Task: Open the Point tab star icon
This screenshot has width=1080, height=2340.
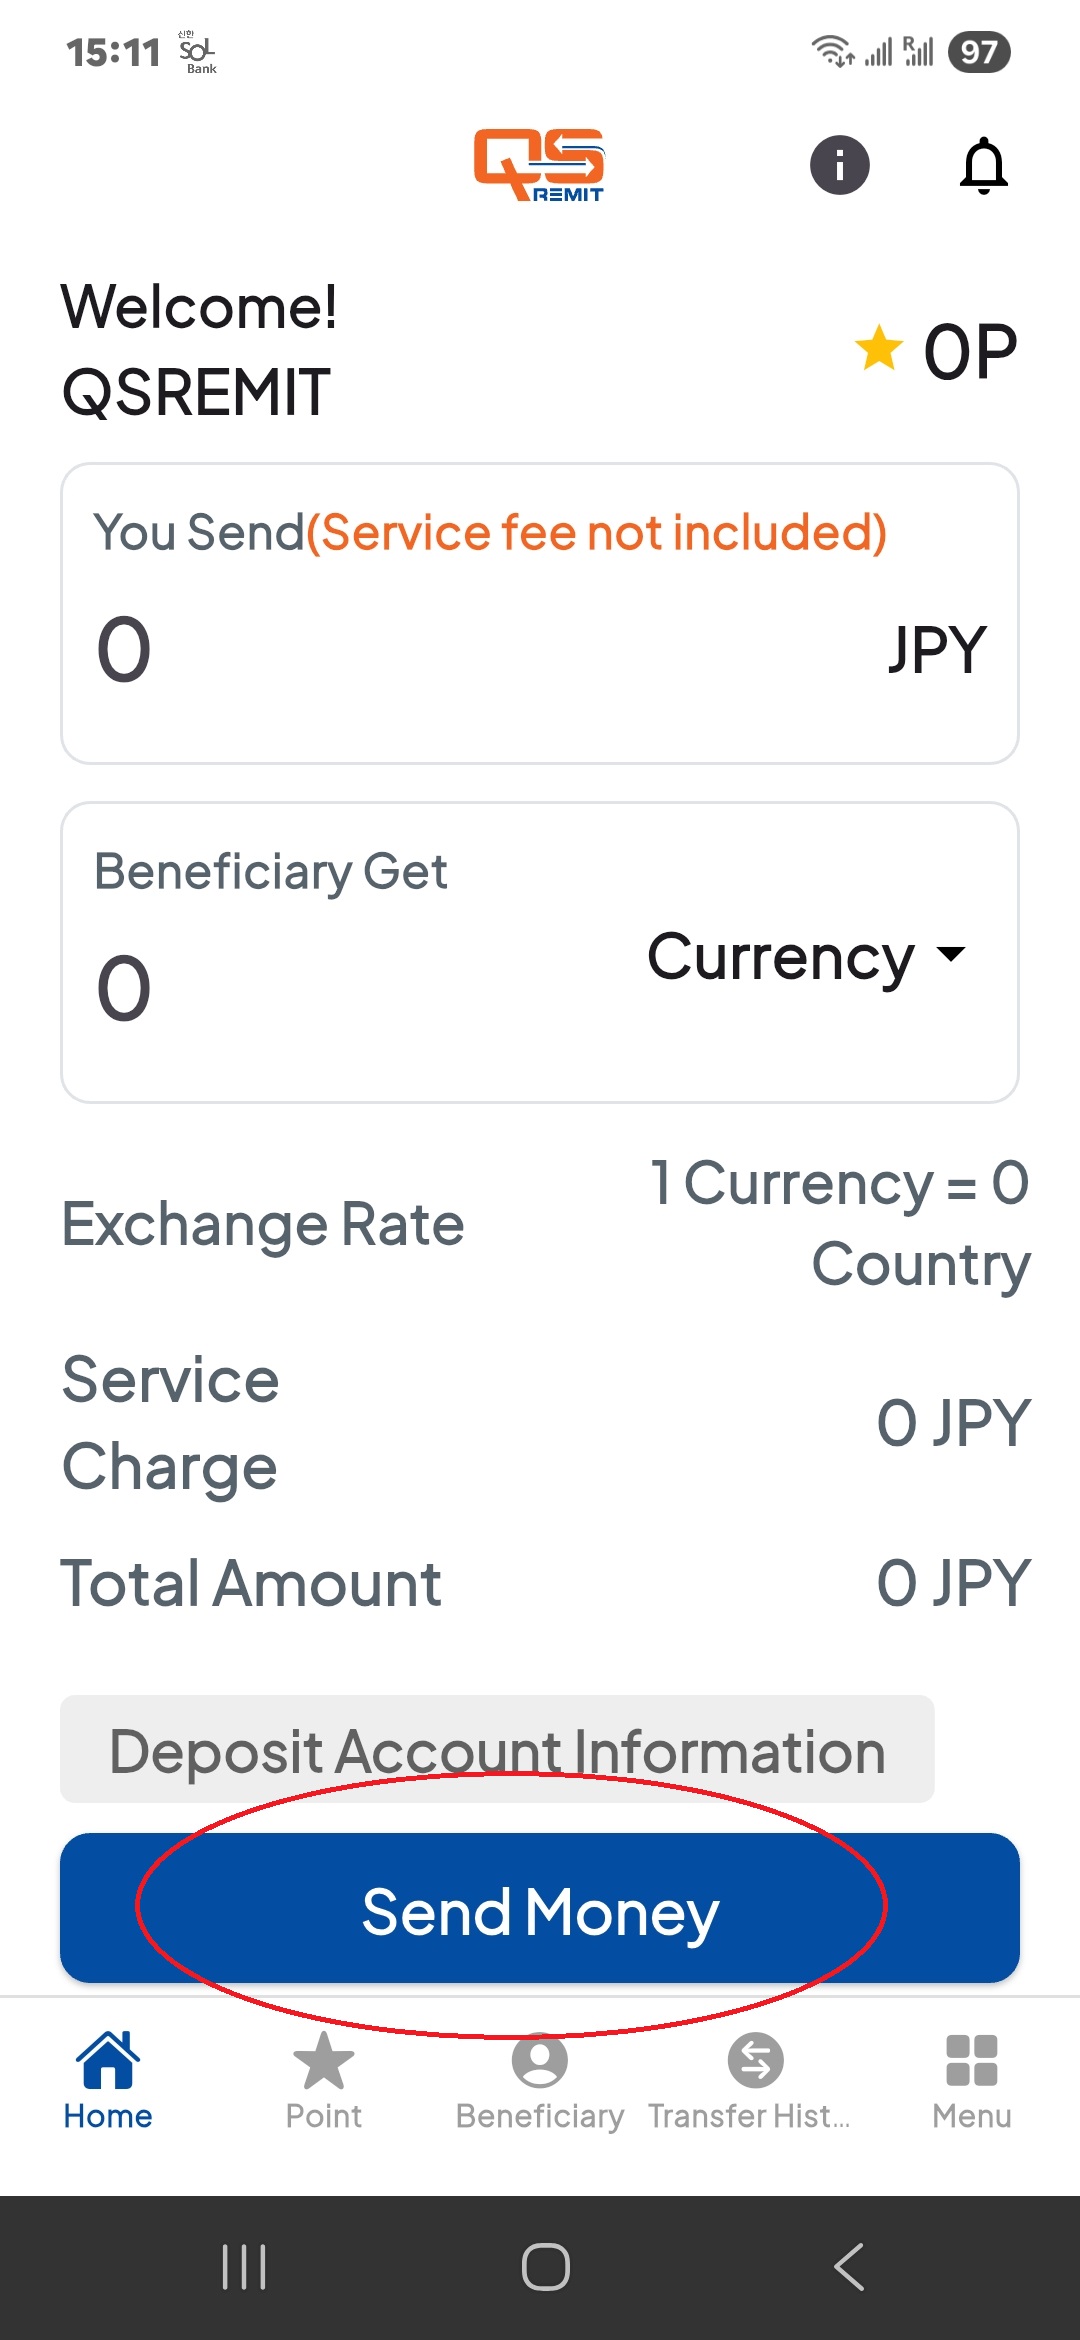Action: pos(323,2062)
